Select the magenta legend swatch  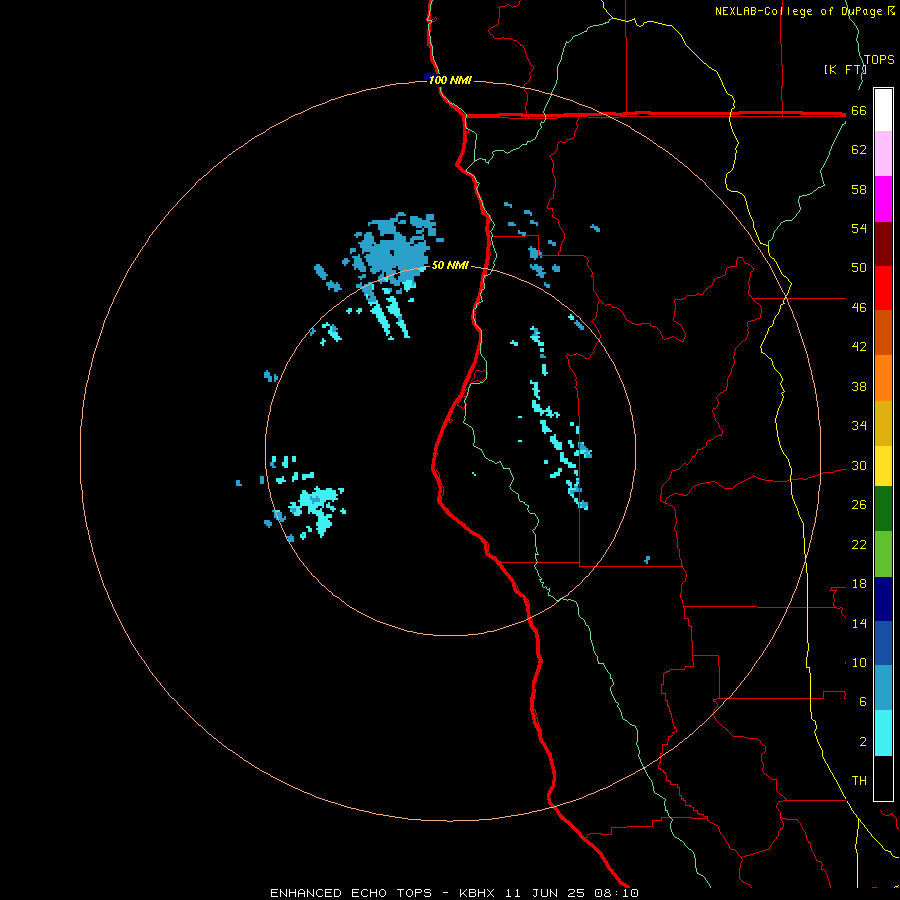(x=883, y=199)
